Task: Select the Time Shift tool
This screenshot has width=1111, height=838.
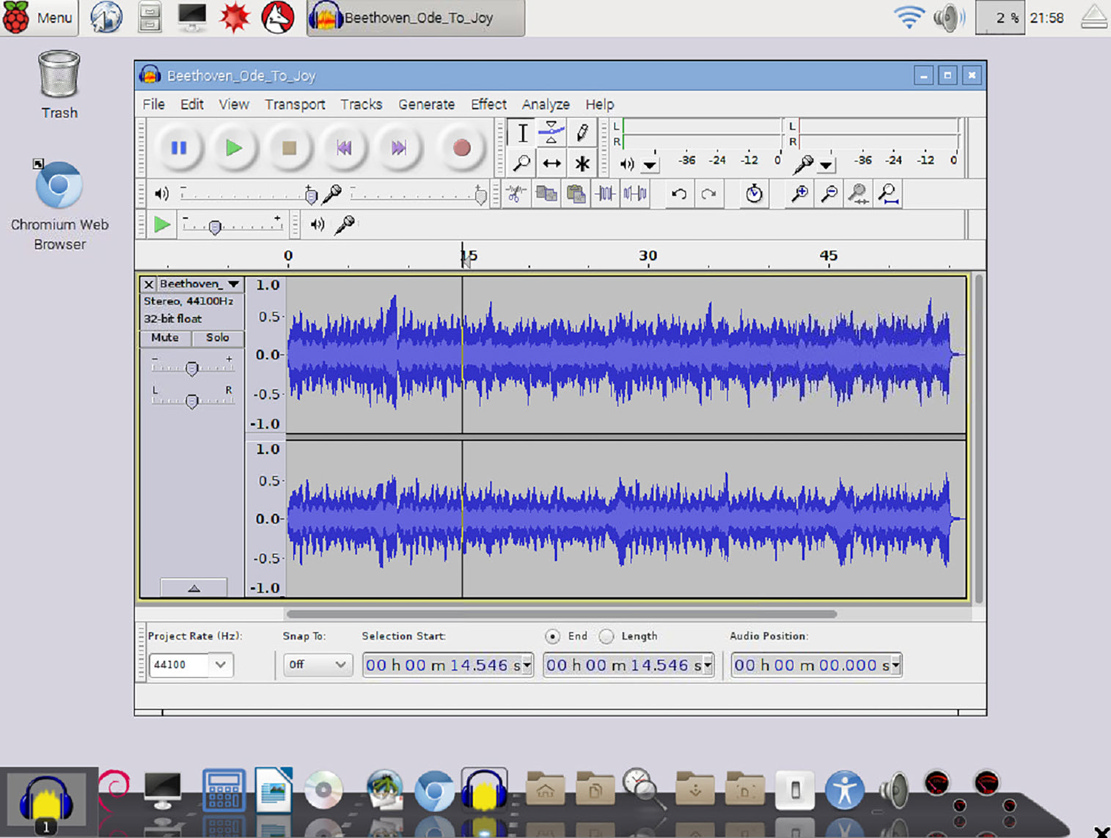Action: pos(551,164)
